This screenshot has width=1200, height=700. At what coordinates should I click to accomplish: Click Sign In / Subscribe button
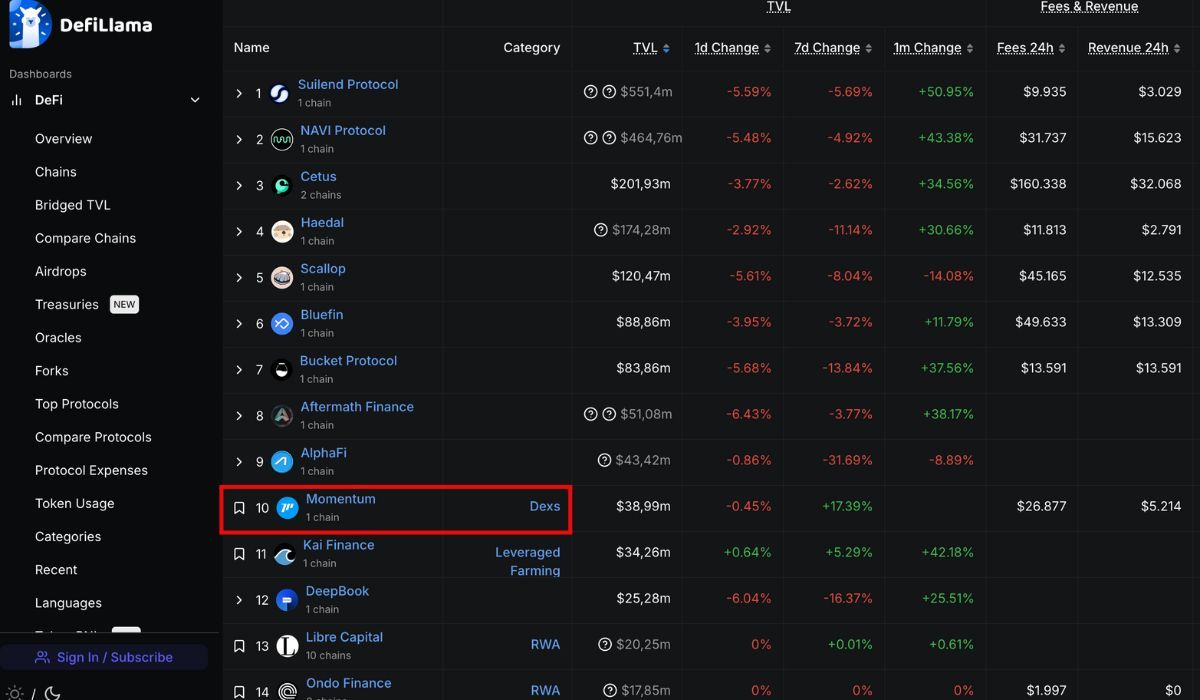[x=104, y=657]
